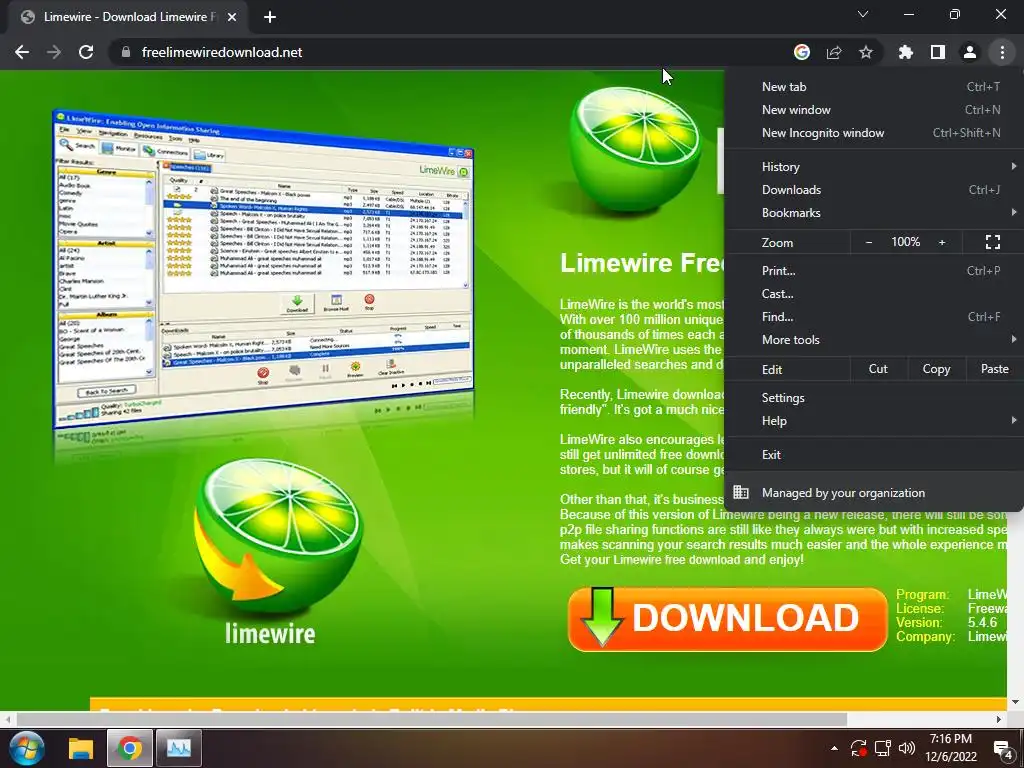Choose Print from the menu
The height and width of the screenshot is (768, 1024).
874,270
